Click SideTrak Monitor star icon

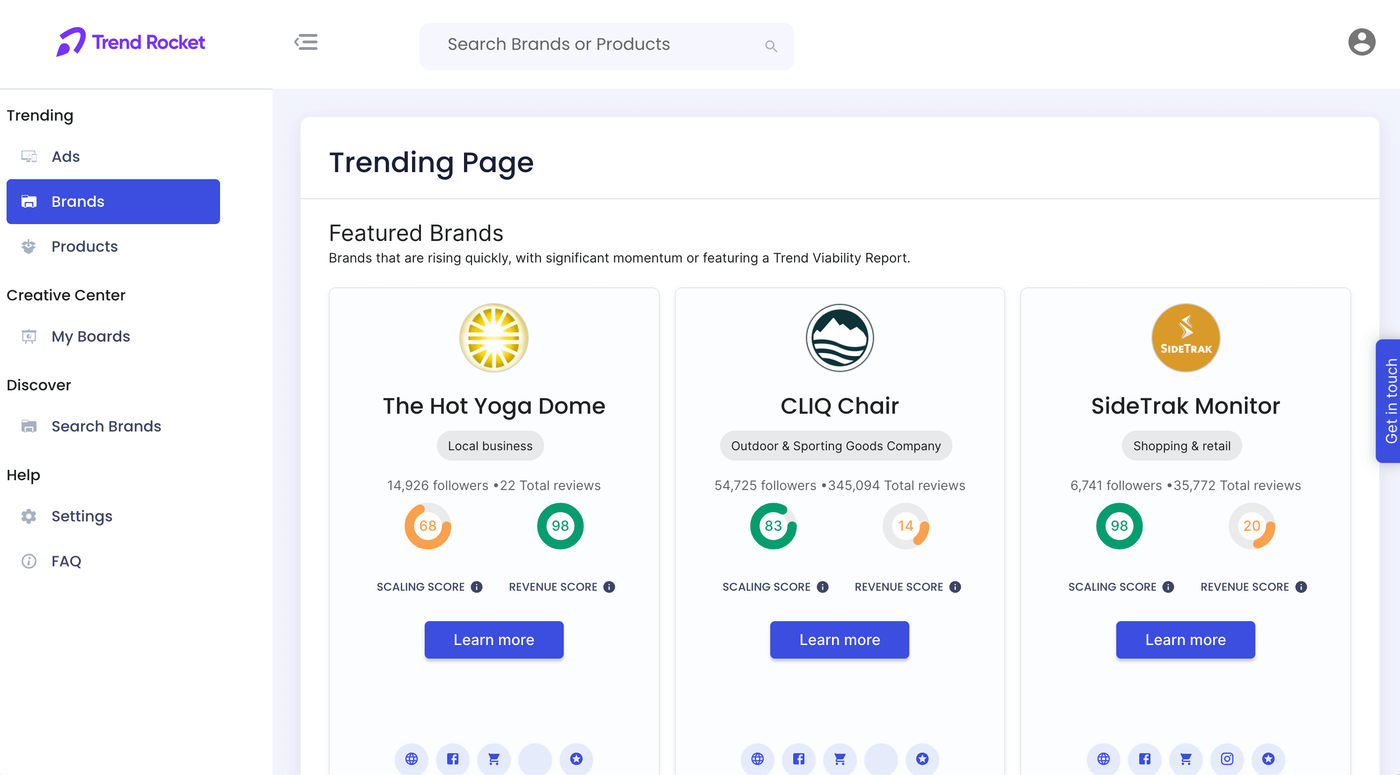click(x=1268, y=759)
